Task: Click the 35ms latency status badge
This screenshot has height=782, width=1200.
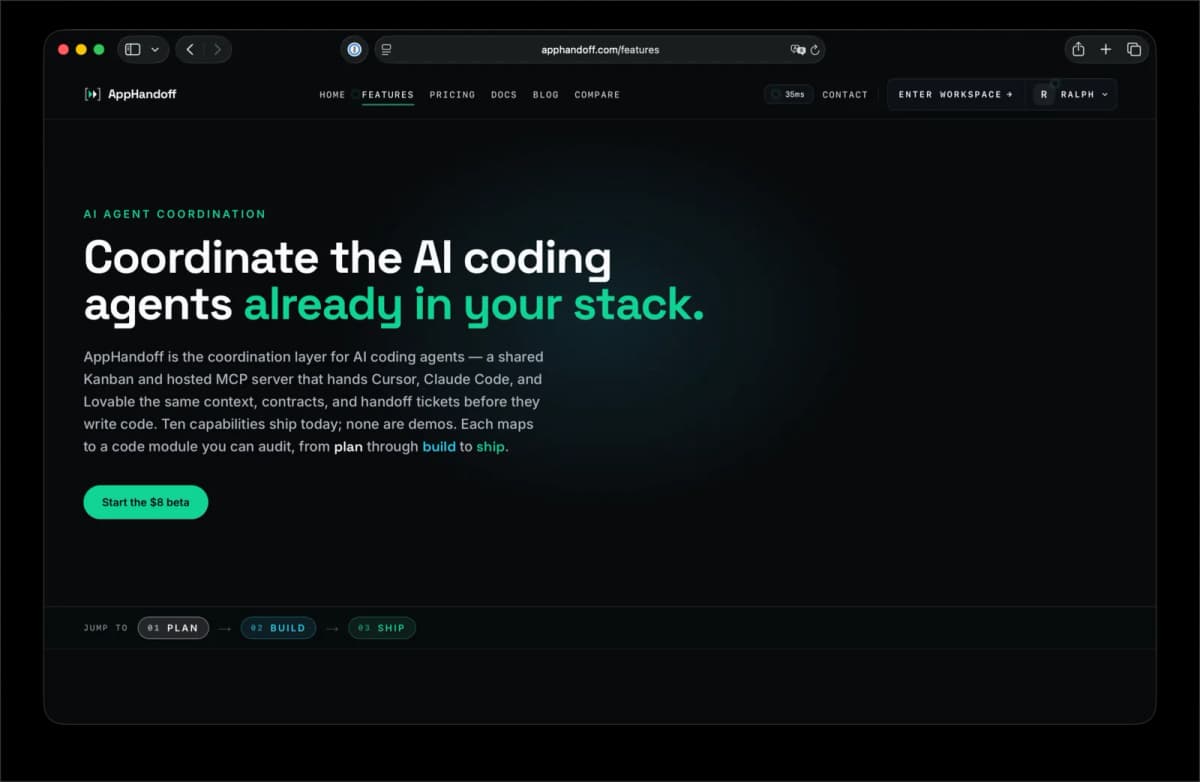Action: 789,94
